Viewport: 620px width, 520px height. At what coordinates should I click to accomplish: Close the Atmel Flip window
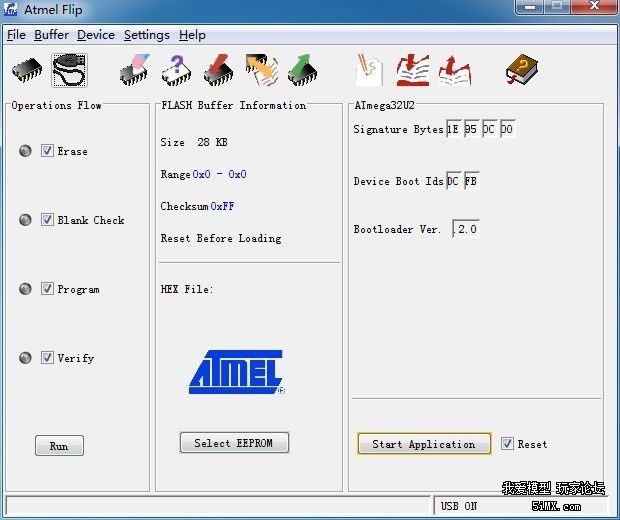click(594, 6)
